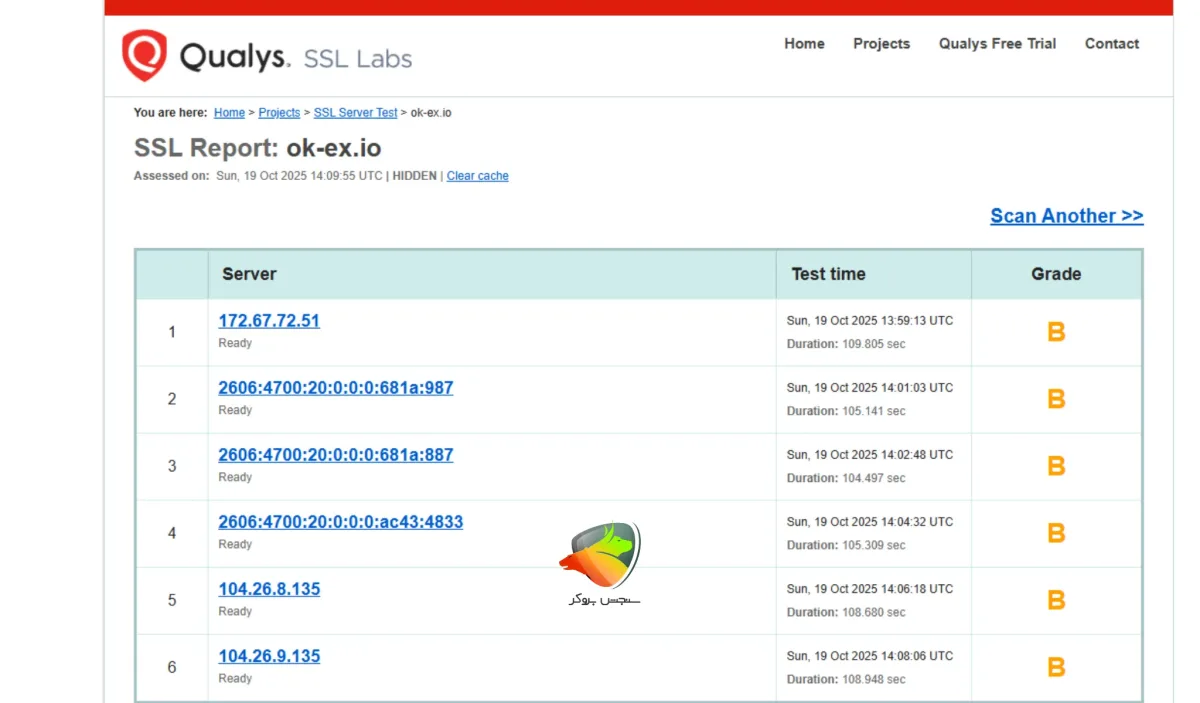Click row number 4 cell
The width and height of the screenshot is (1200, 703).
pyautogui.click(x=172, y=533)
